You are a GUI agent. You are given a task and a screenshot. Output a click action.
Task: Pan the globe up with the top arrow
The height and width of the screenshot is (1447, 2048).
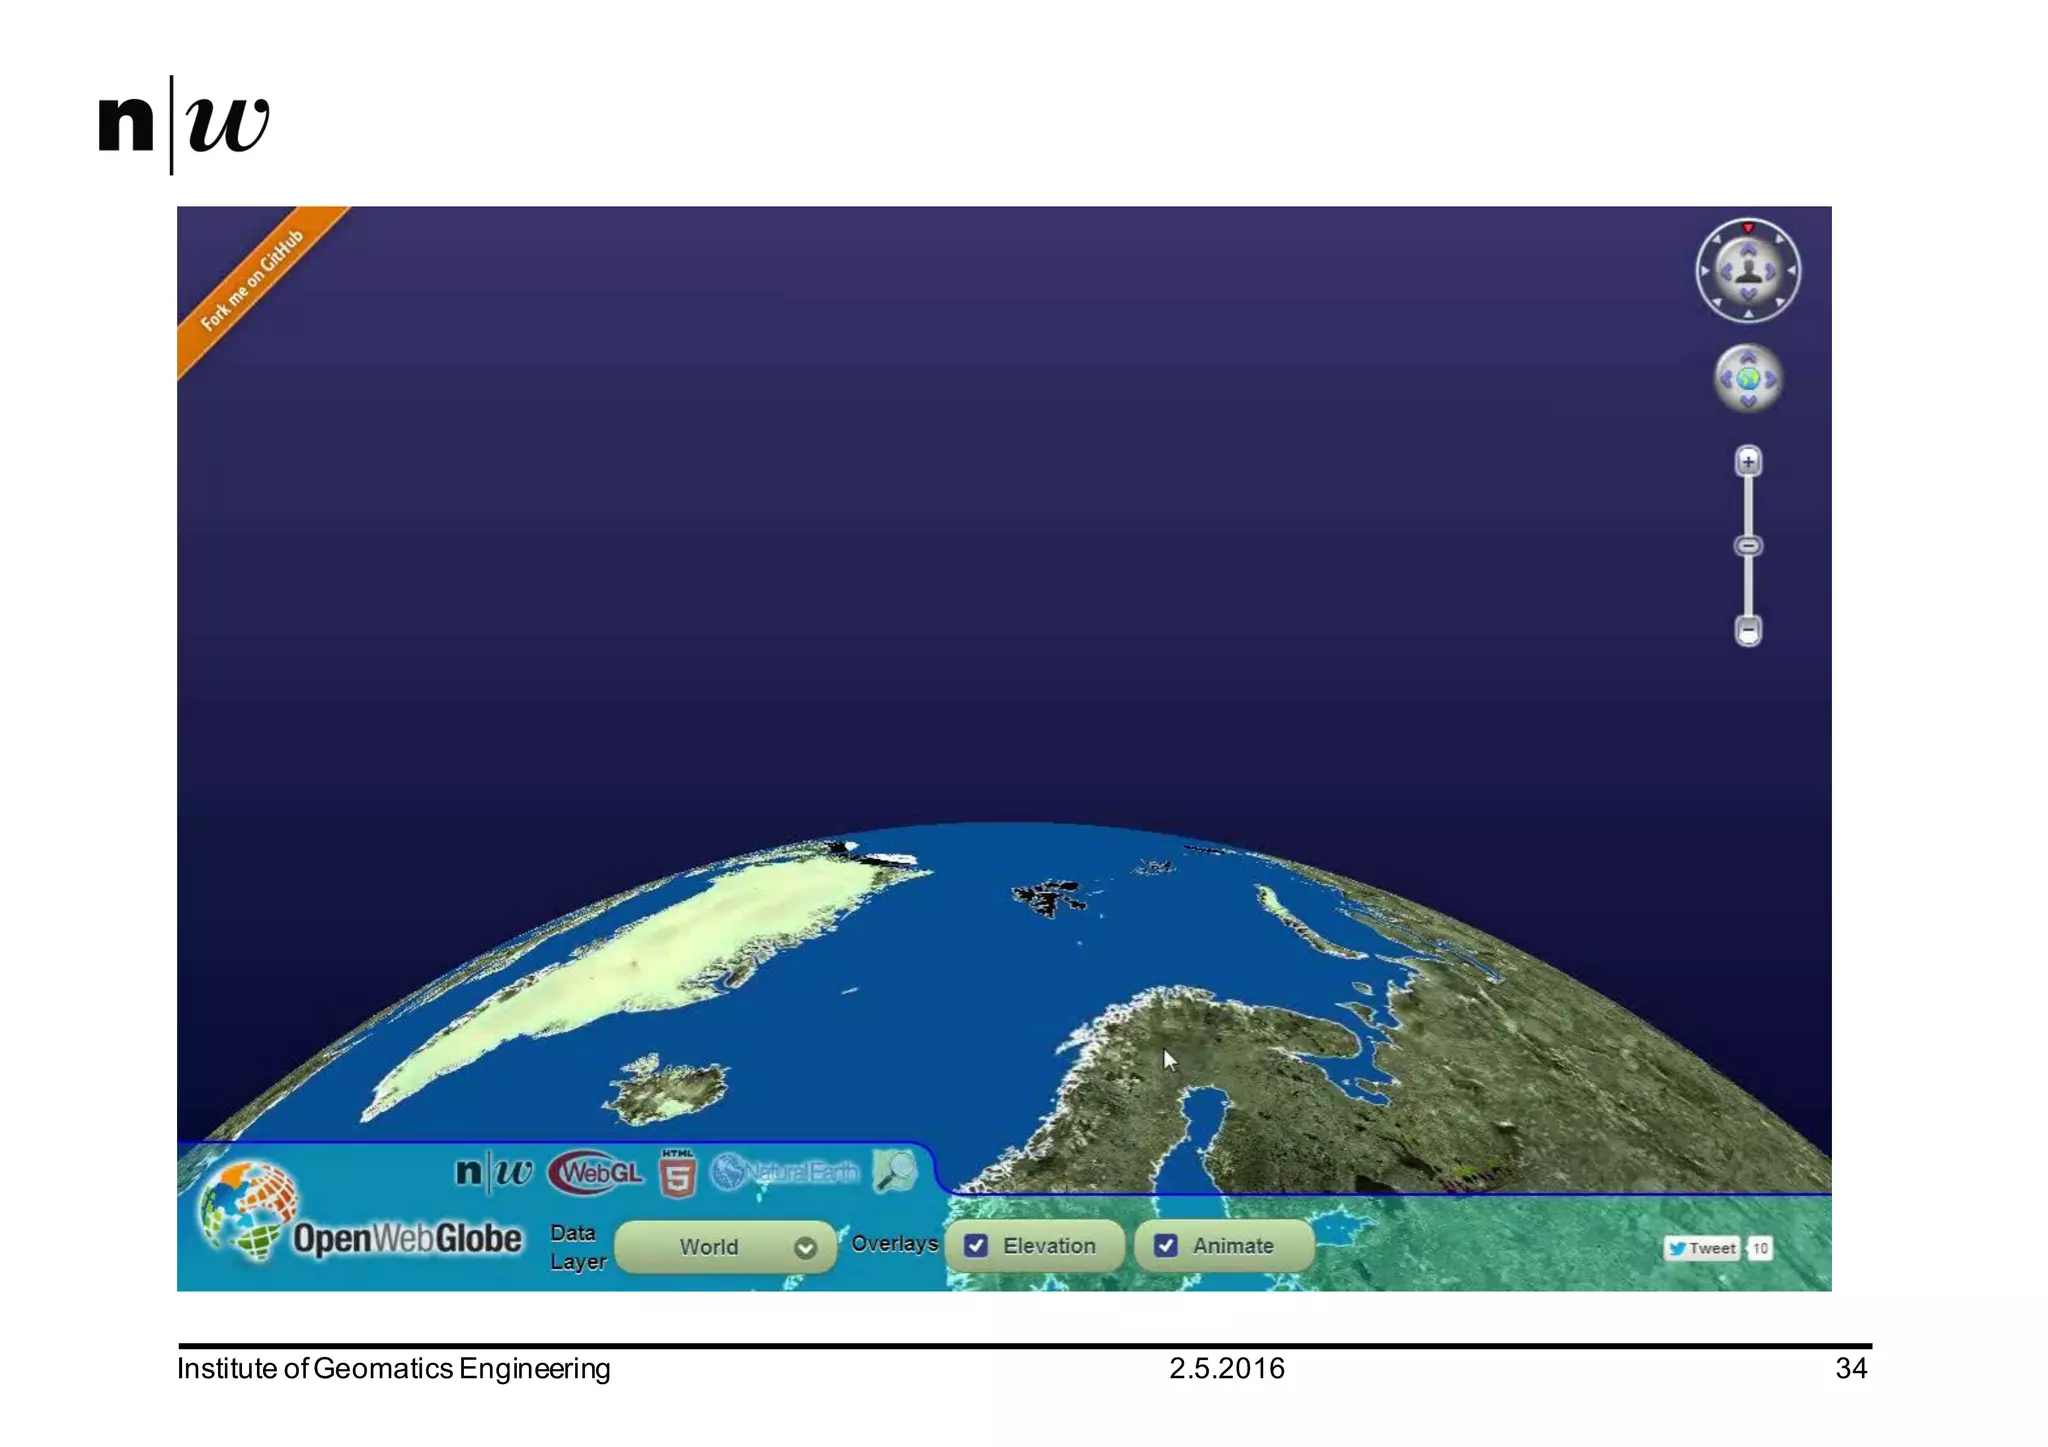pyautogui.click(x=1748, y=357)
